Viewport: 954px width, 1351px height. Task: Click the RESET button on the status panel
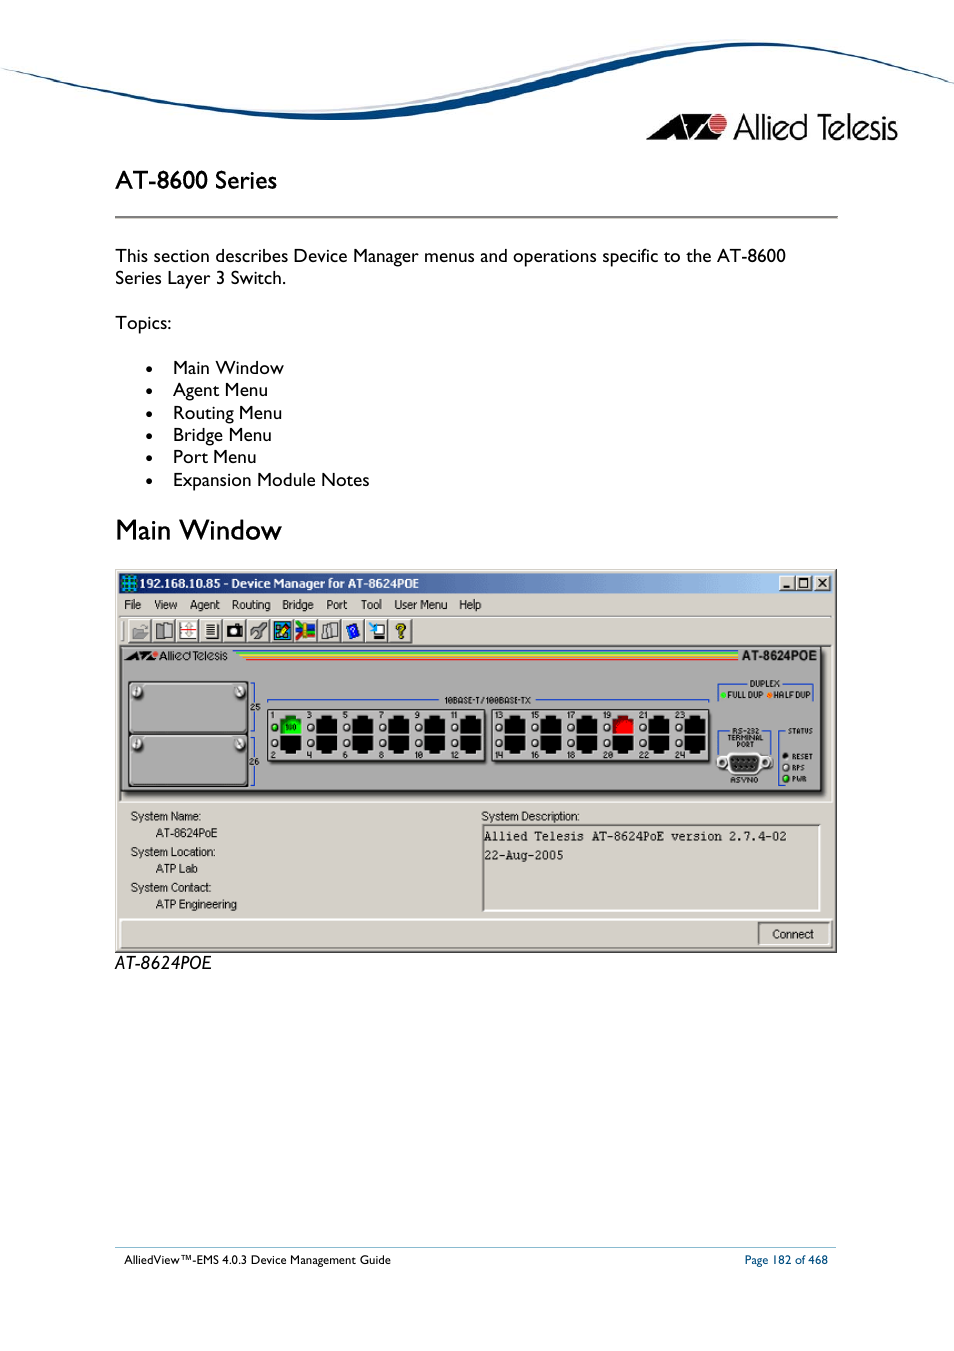786,756
